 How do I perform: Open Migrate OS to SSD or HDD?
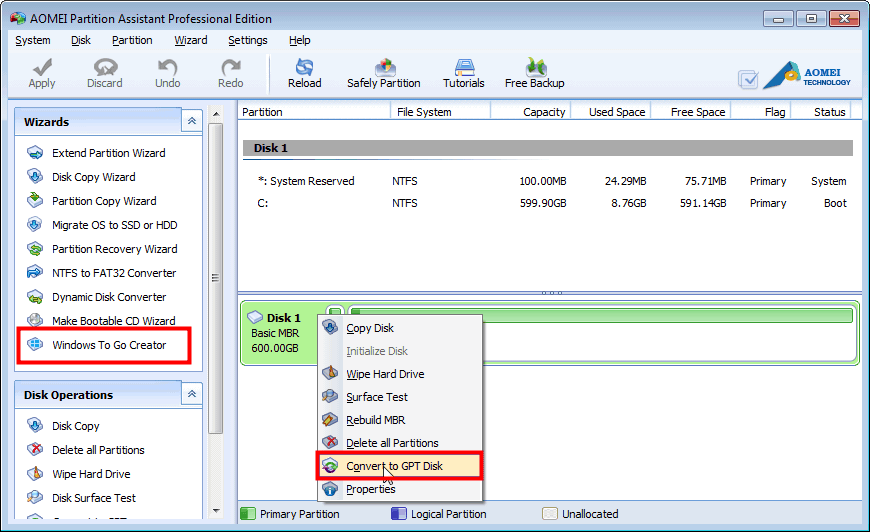tap(115, 225)
